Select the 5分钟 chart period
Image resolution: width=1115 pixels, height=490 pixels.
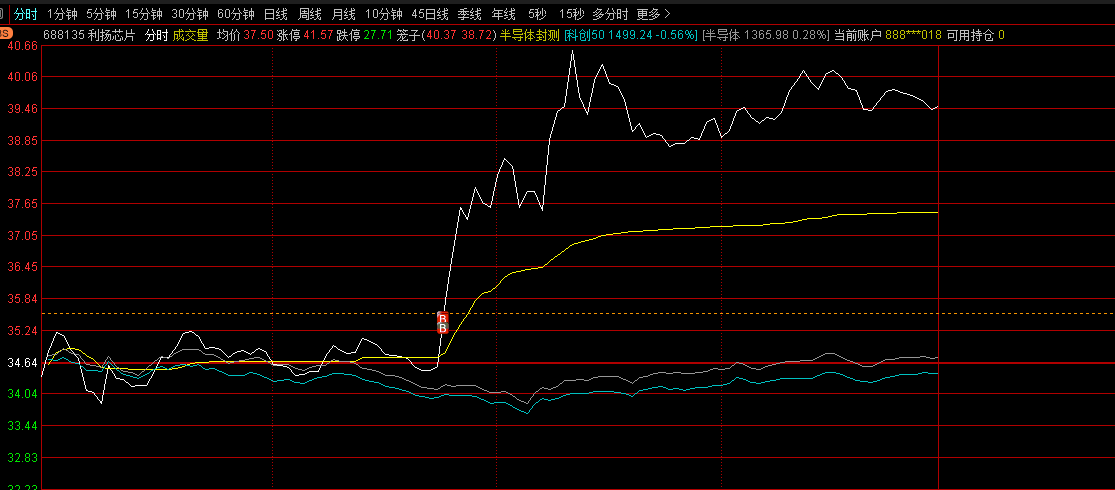pos(100,14)
